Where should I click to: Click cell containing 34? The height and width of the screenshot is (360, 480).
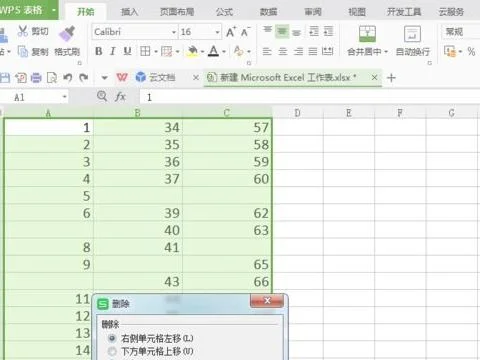[x=138, y=127]
